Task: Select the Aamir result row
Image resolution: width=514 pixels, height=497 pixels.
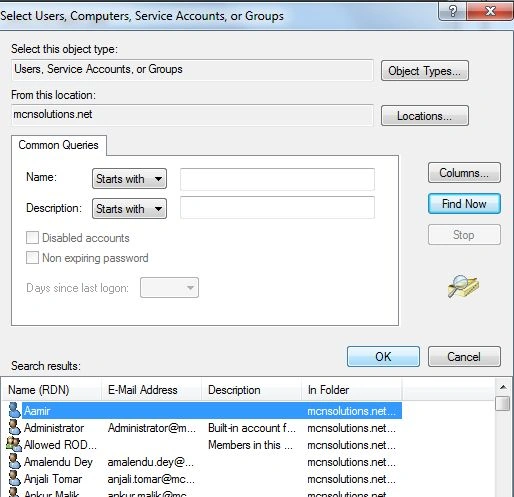Action: tap(204, 411)
